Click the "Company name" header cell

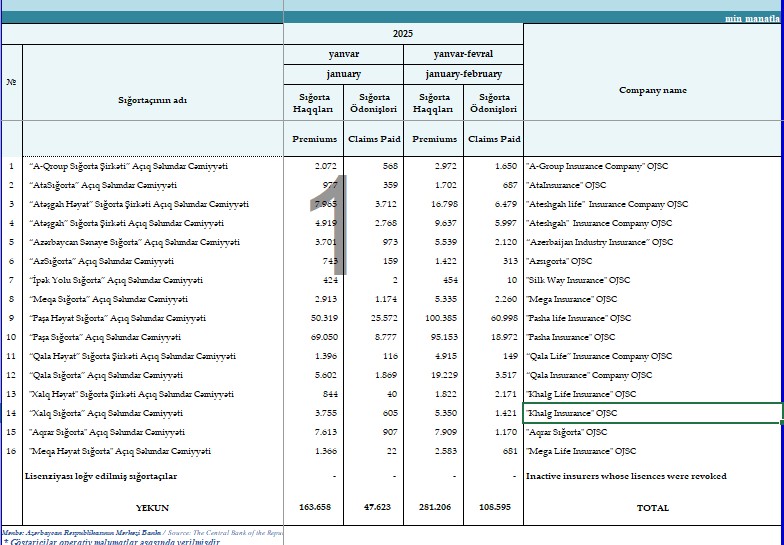pos(652,90)
